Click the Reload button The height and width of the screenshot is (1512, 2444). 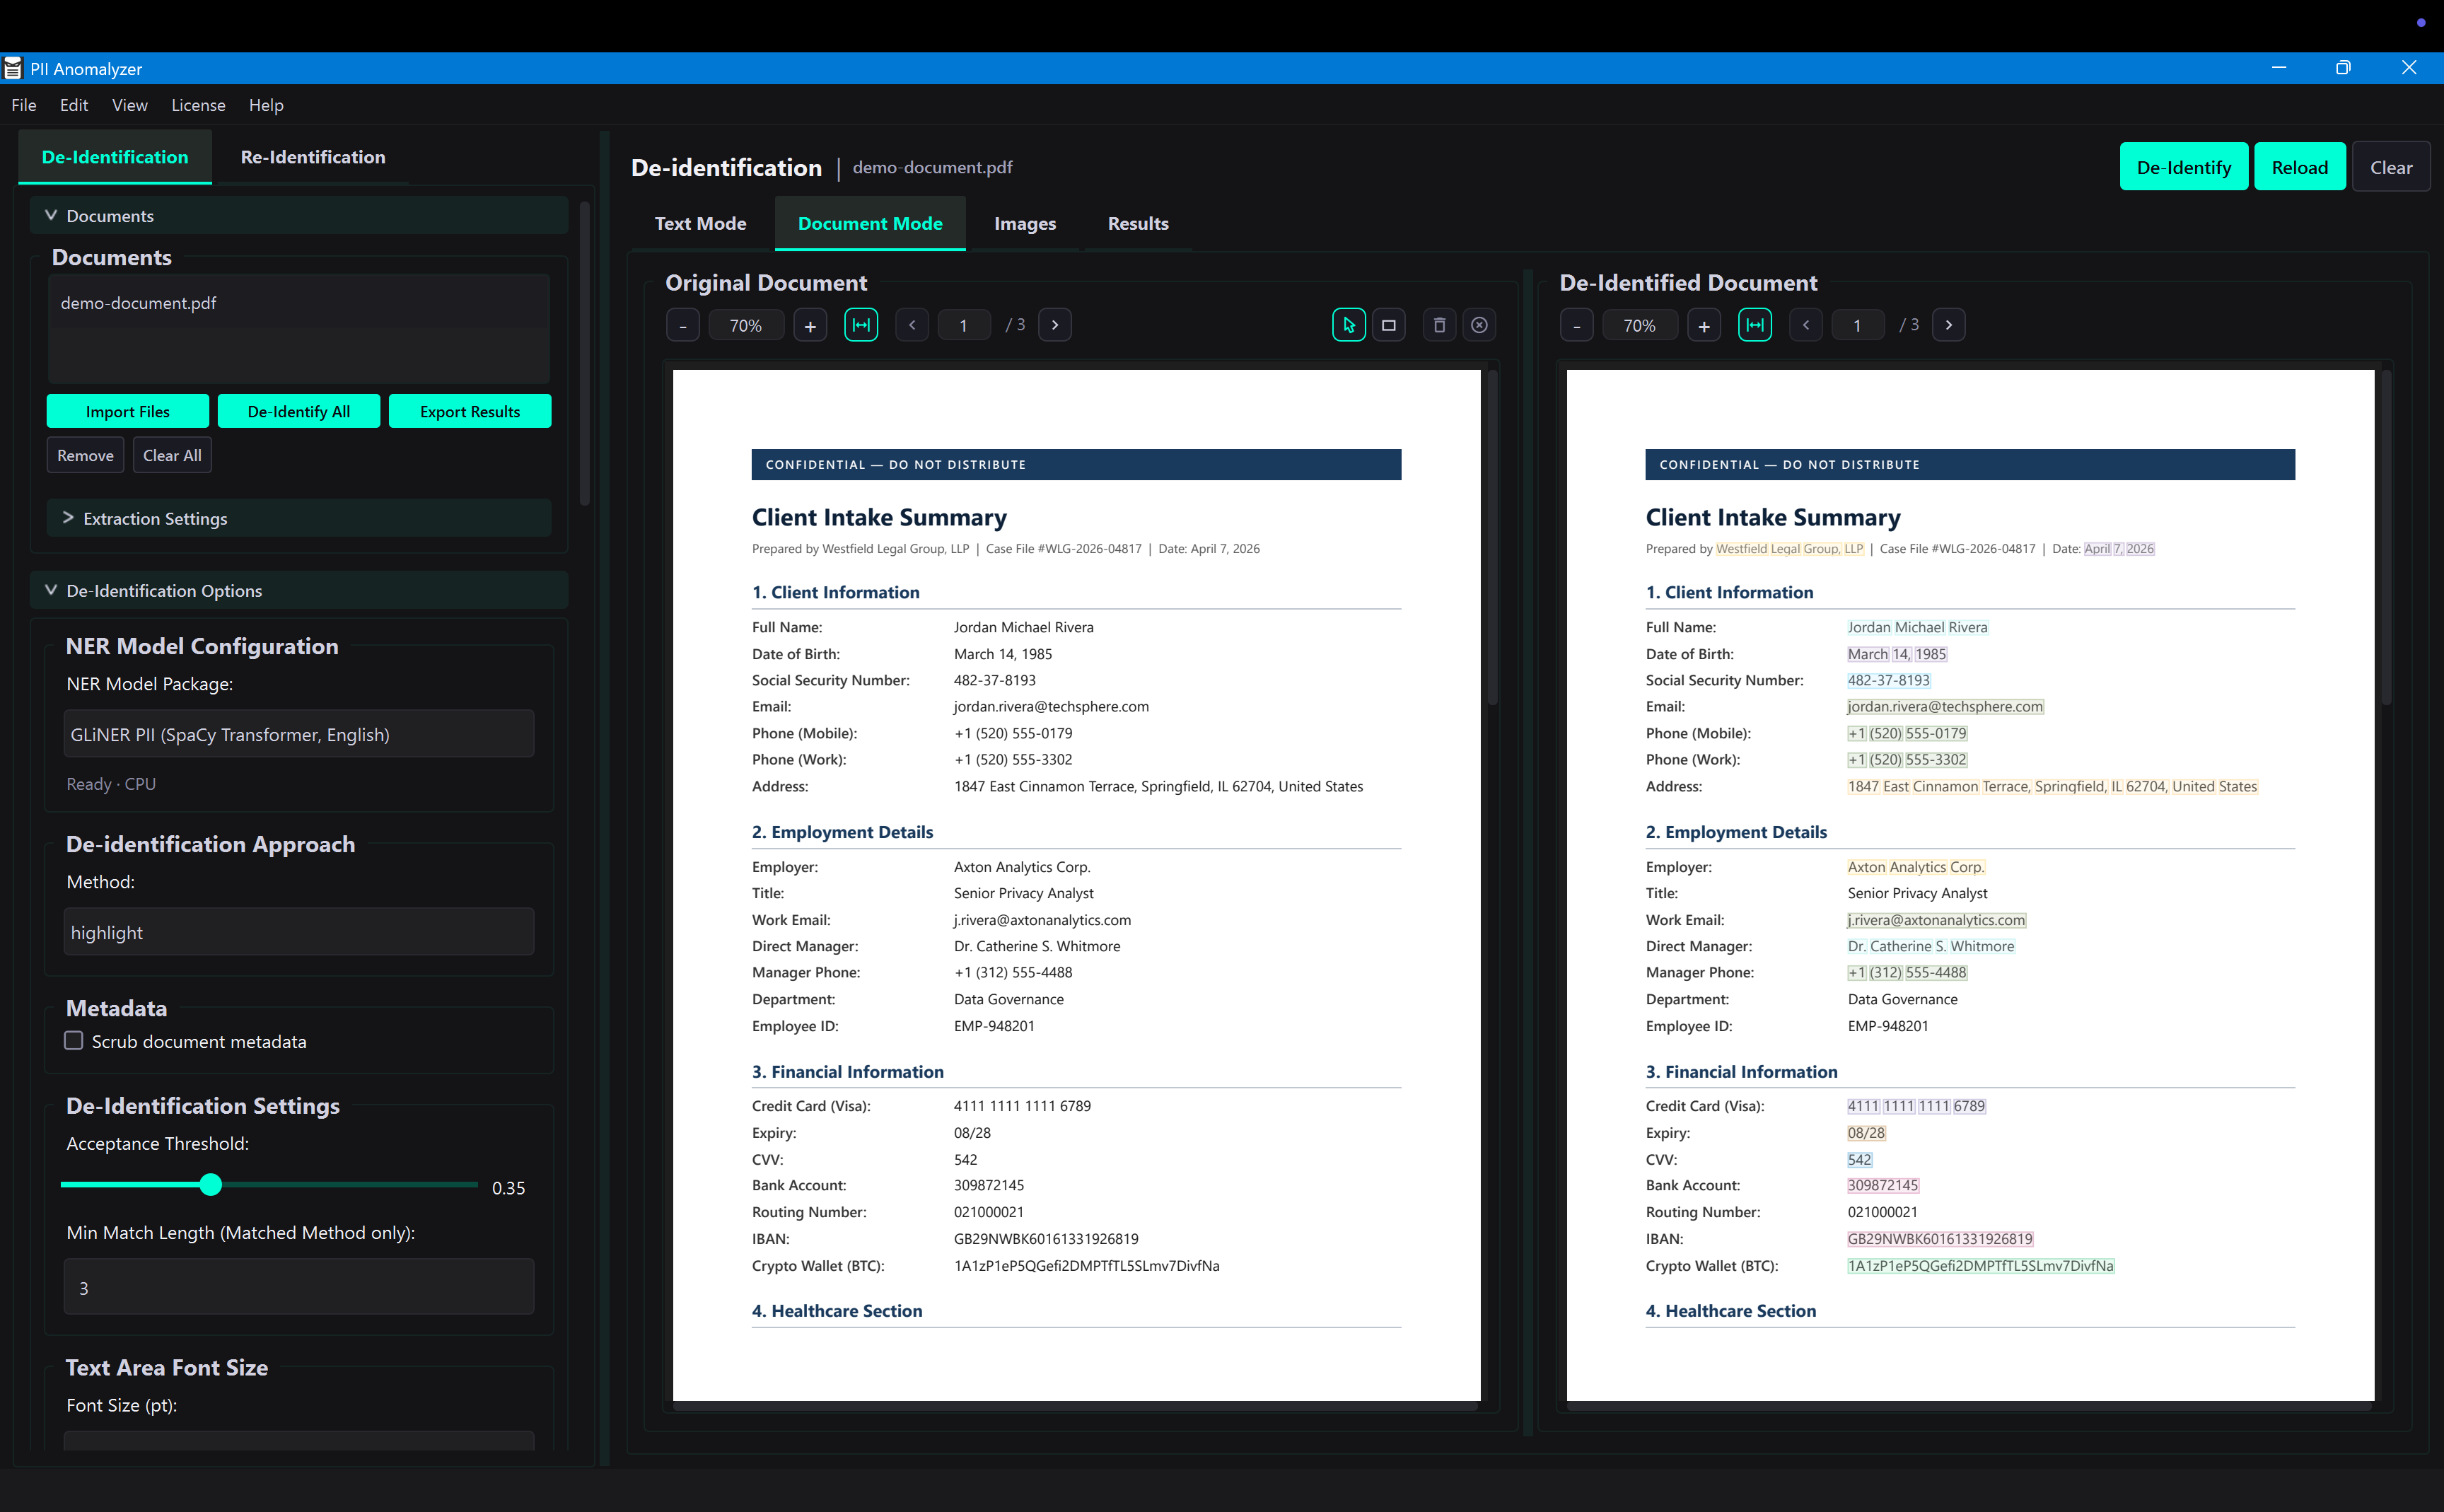[2299, 166]
